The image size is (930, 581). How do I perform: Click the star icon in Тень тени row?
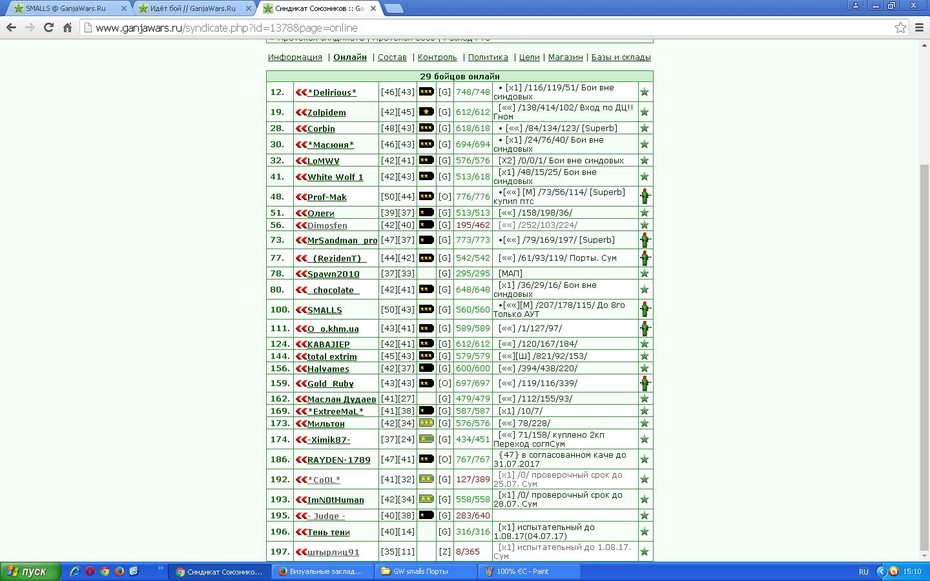(x=645, y=532)
